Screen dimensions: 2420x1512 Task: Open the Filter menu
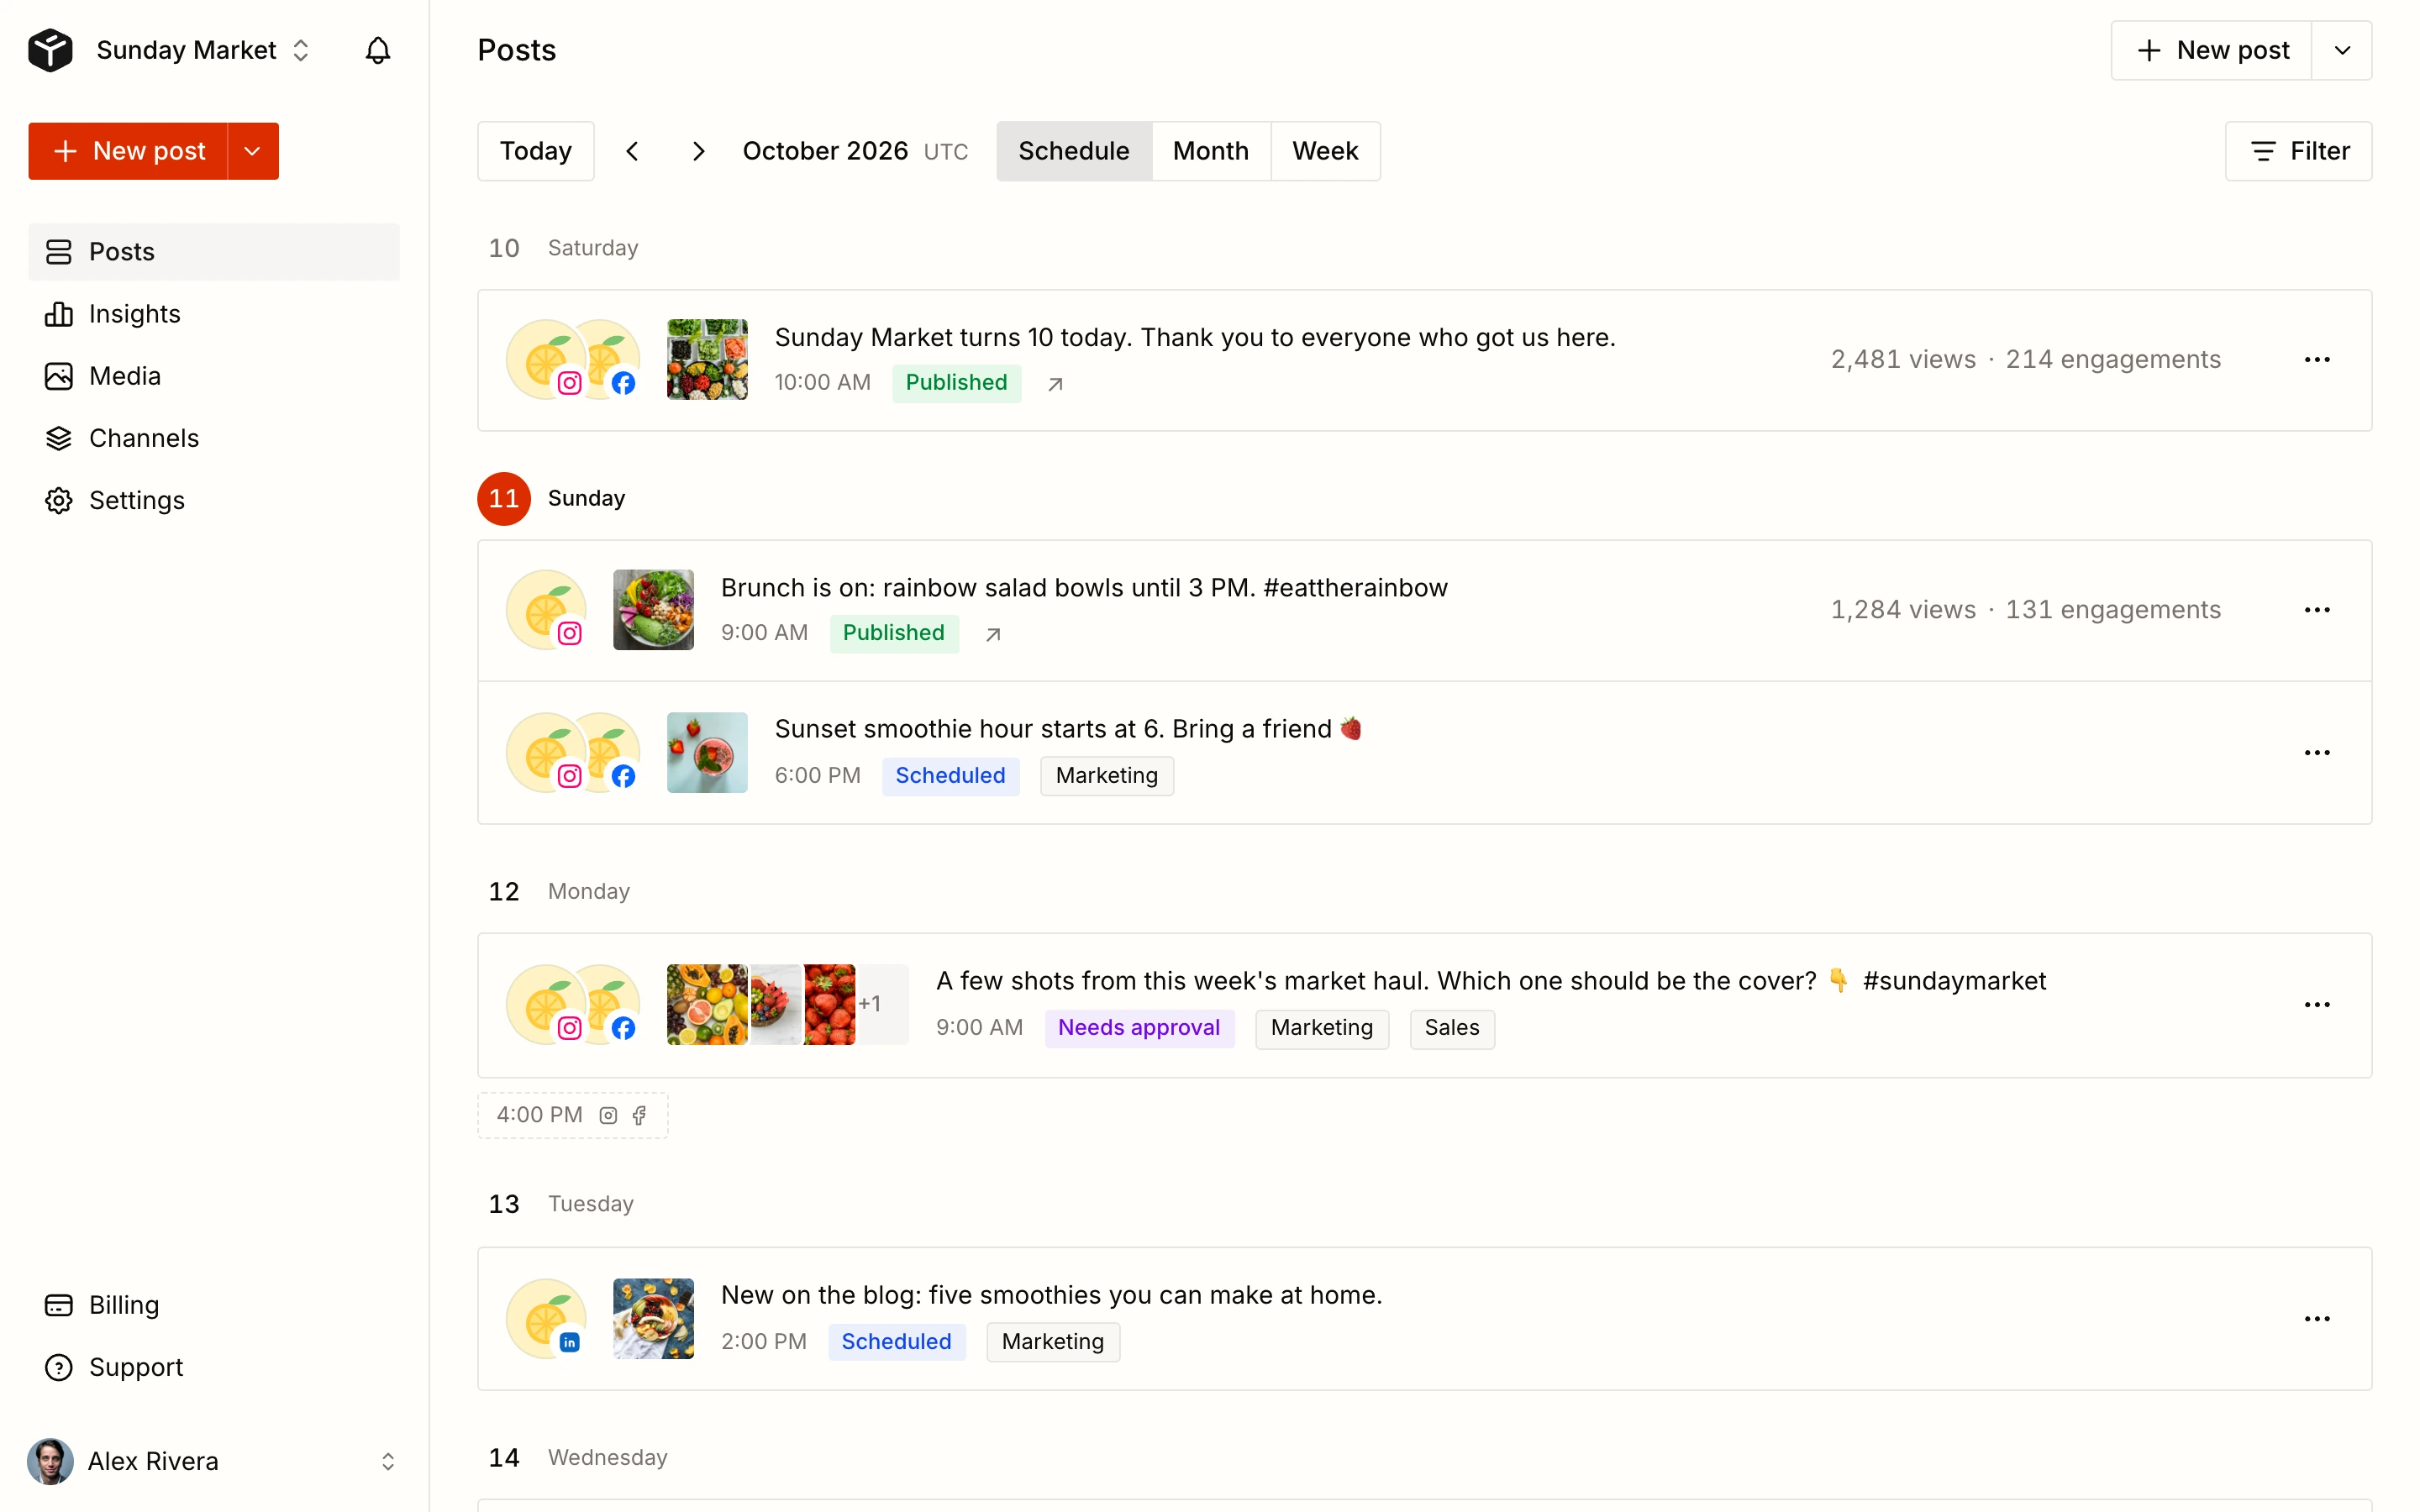coord(2298,151)
